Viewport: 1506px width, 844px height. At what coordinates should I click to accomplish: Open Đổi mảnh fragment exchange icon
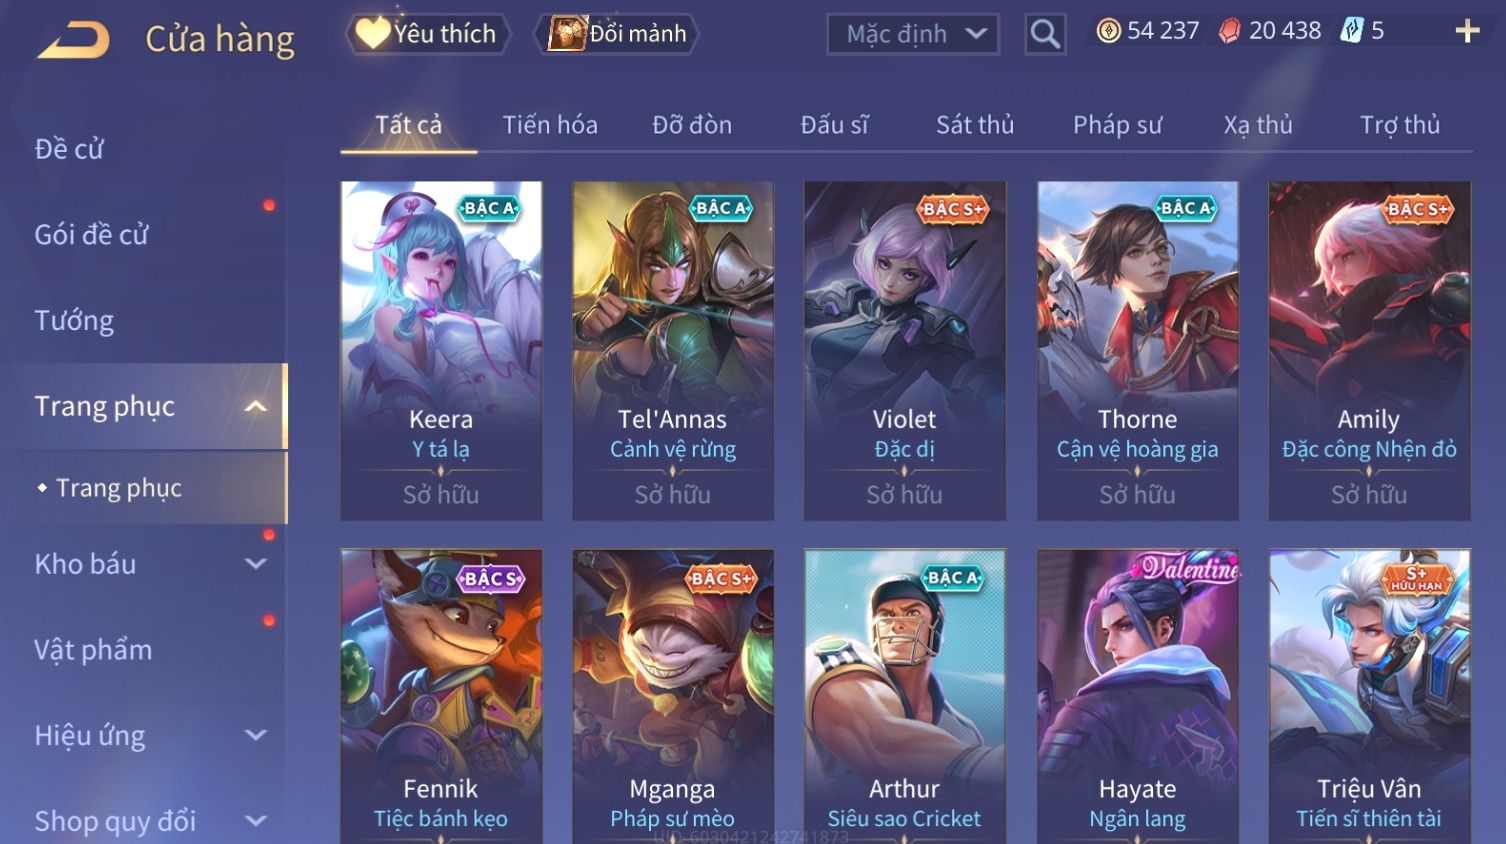pyautogui.click(x=567, y=33)
